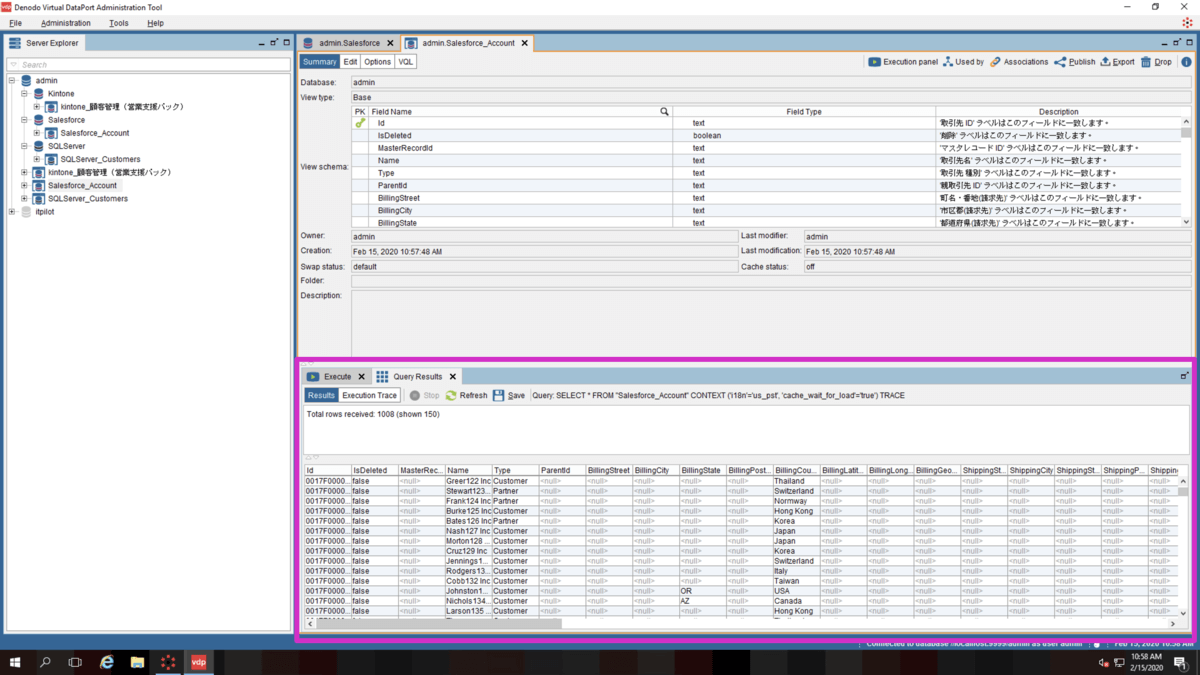Open File Explorer from the taskbar
This screenshot has width=1200, height=675.
(137, 662)
